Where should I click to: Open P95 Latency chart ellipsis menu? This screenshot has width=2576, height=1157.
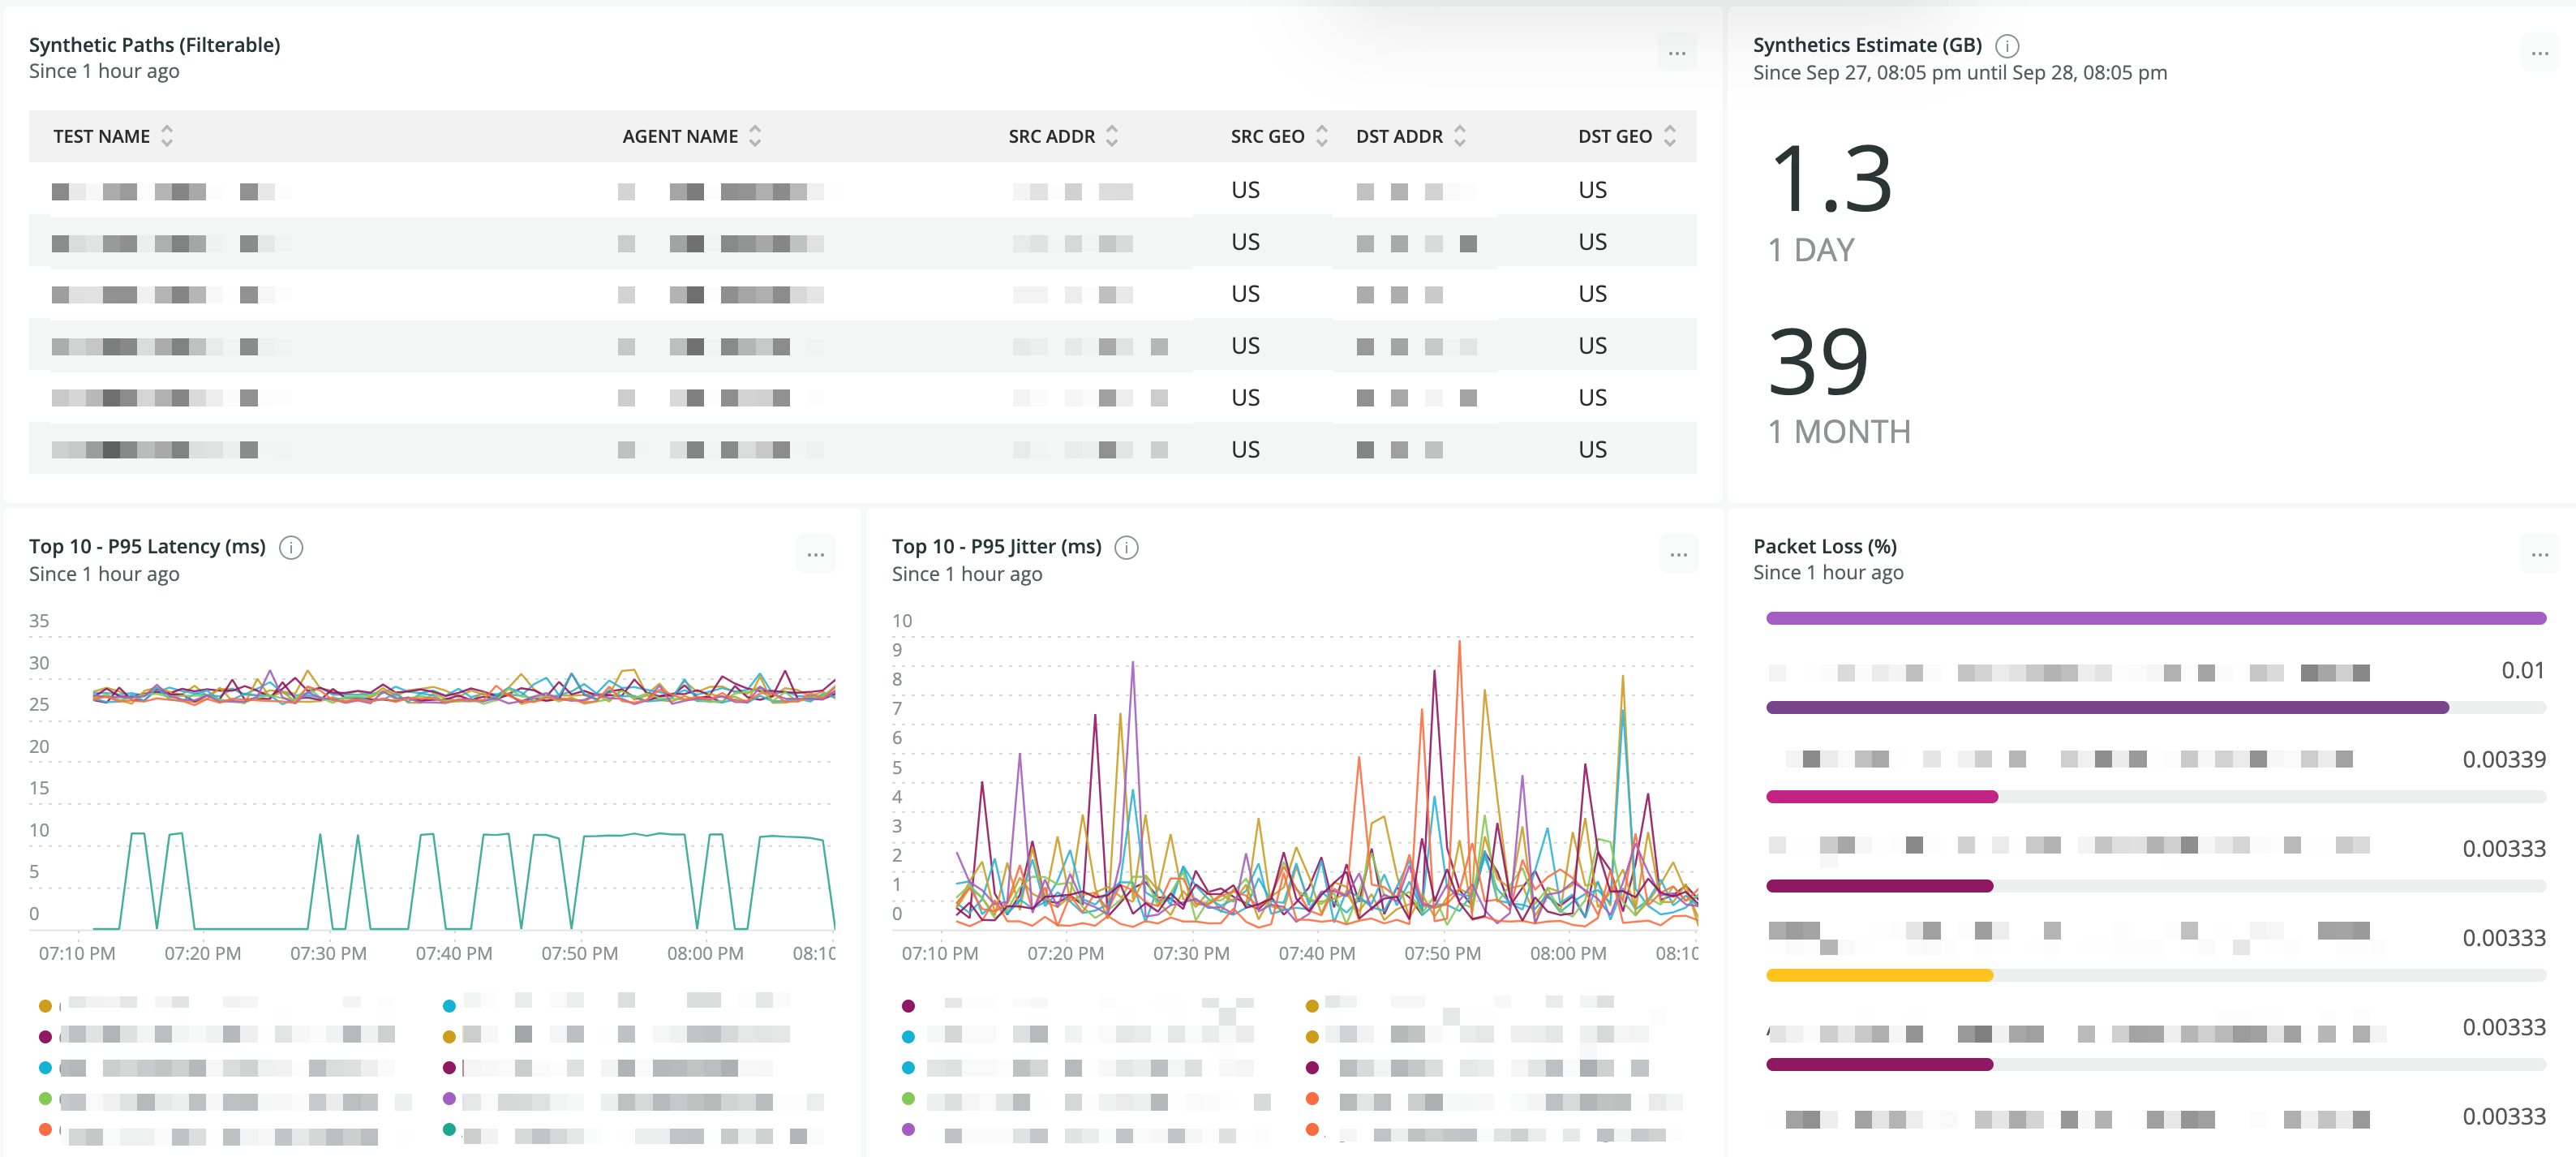[x=815, y=554]
